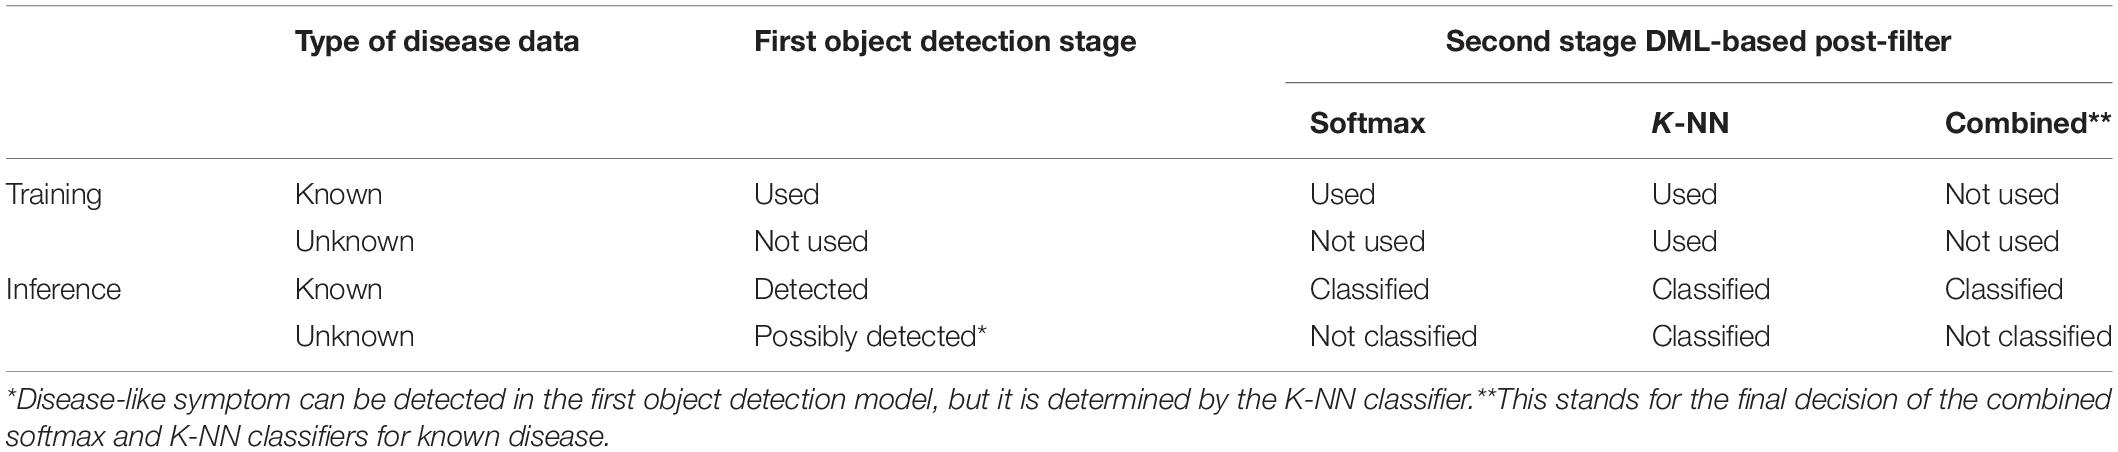Select the "First object detection stage" header
Image resolution: width=2118 pixels, height=452 pixels.
click(x=944, y=42)
